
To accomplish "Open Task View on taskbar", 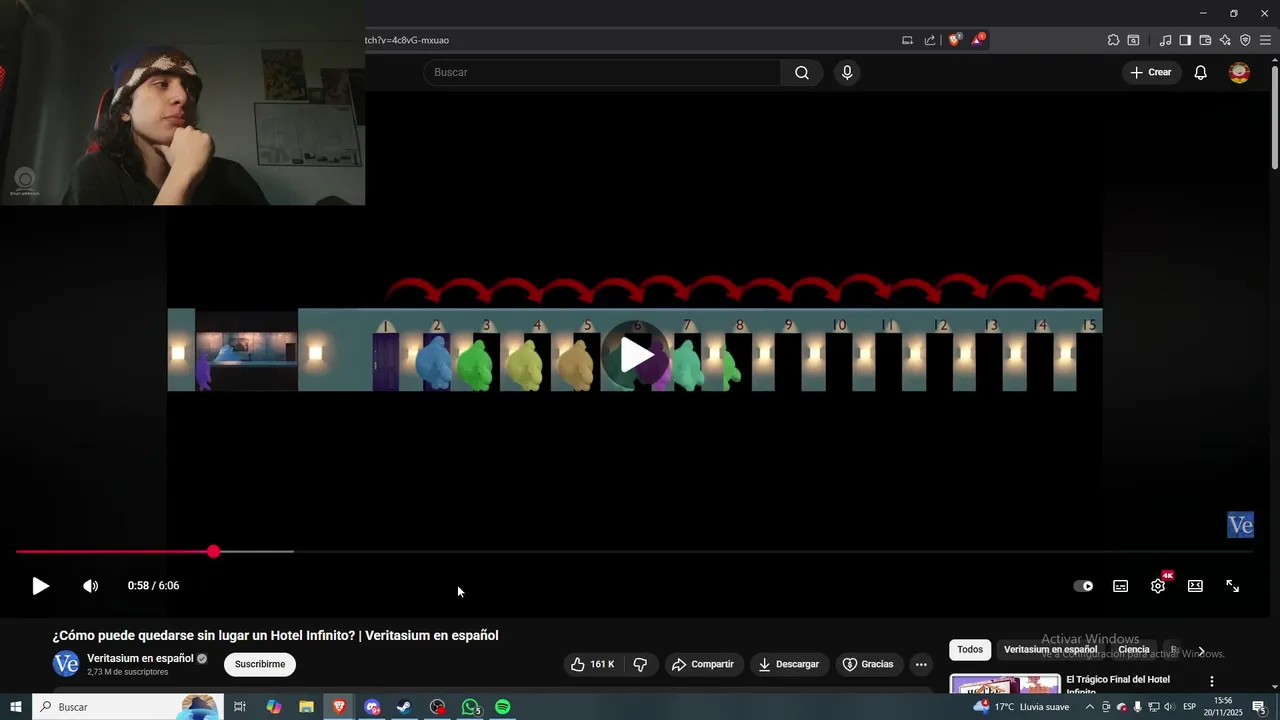I will tap(240, 707).
